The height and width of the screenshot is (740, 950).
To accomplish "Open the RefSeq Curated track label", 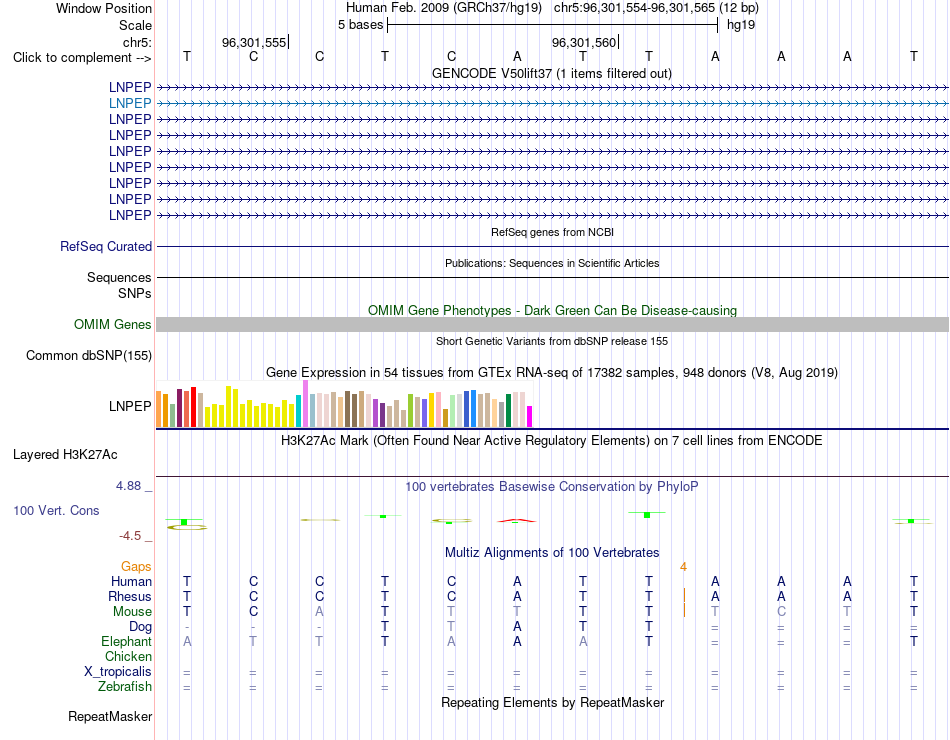I will (x=106, y=247).
